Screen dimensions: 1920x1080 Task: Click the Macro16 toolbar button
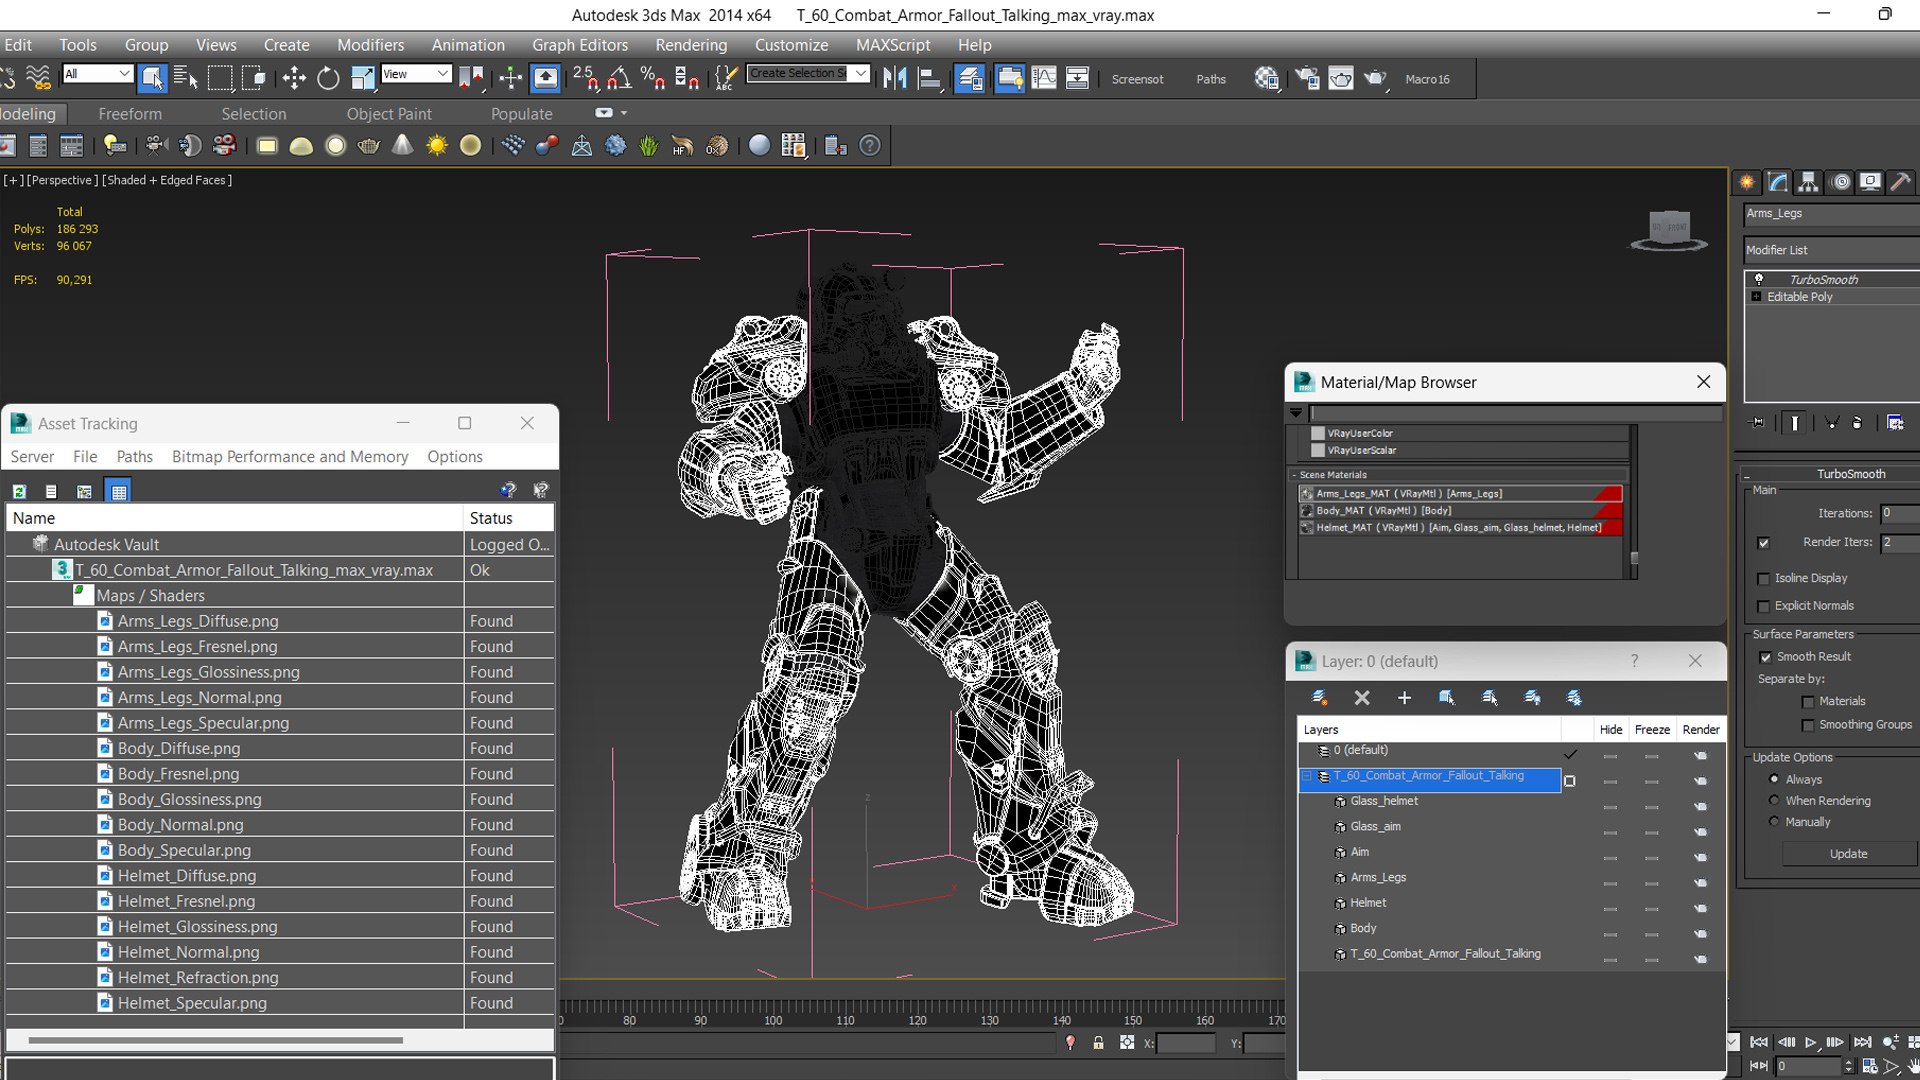click(1427, 79)
